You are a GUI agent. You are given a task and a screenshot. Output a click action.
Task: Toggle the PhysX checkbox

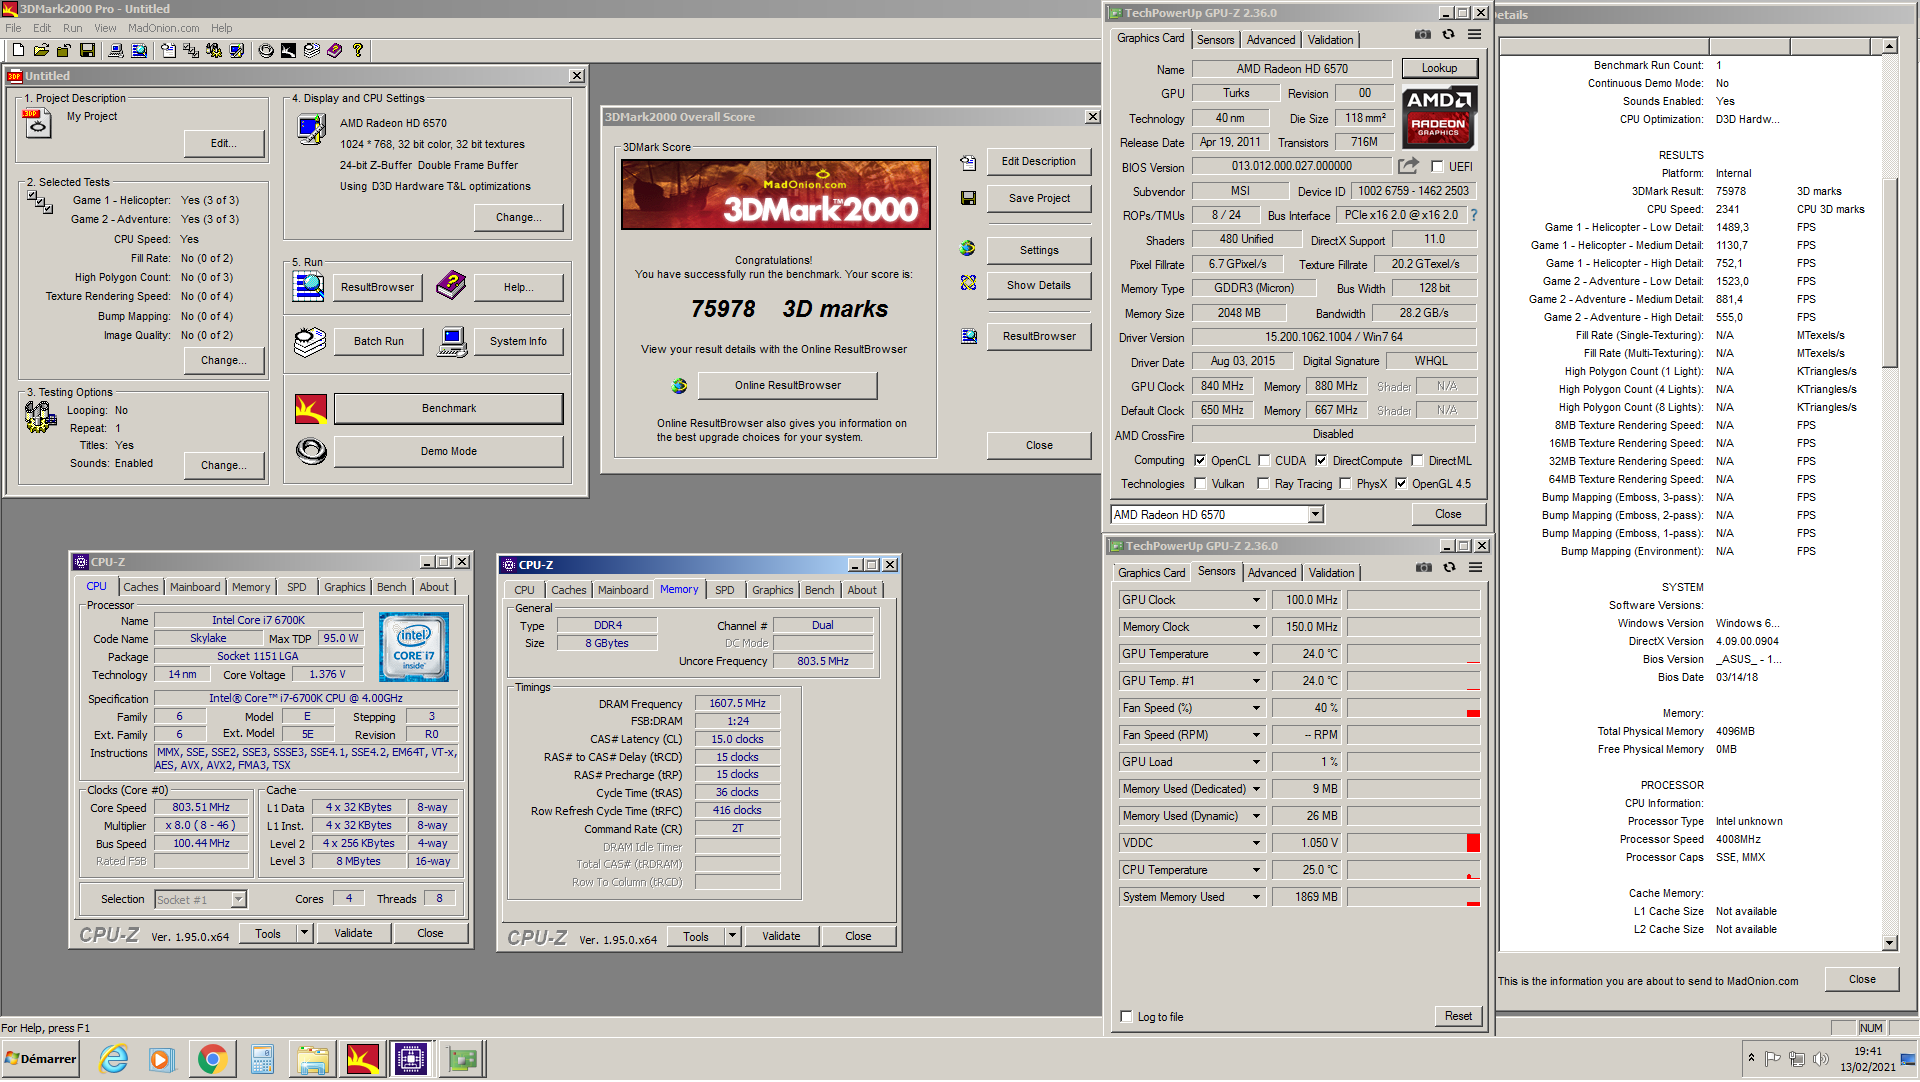(1345, 484)
